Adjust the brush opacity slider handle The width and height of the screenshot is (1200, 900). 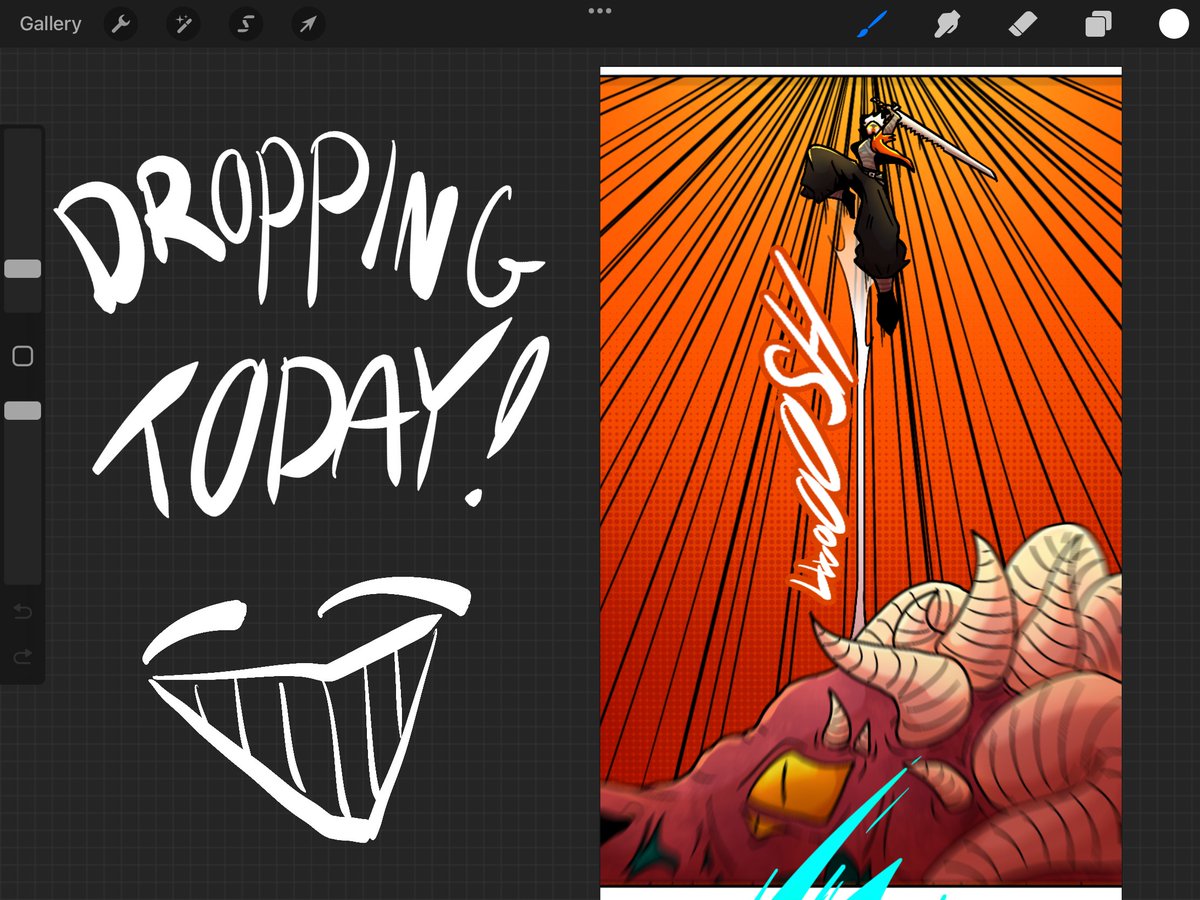pyautogui.click(x=22, y=411)
